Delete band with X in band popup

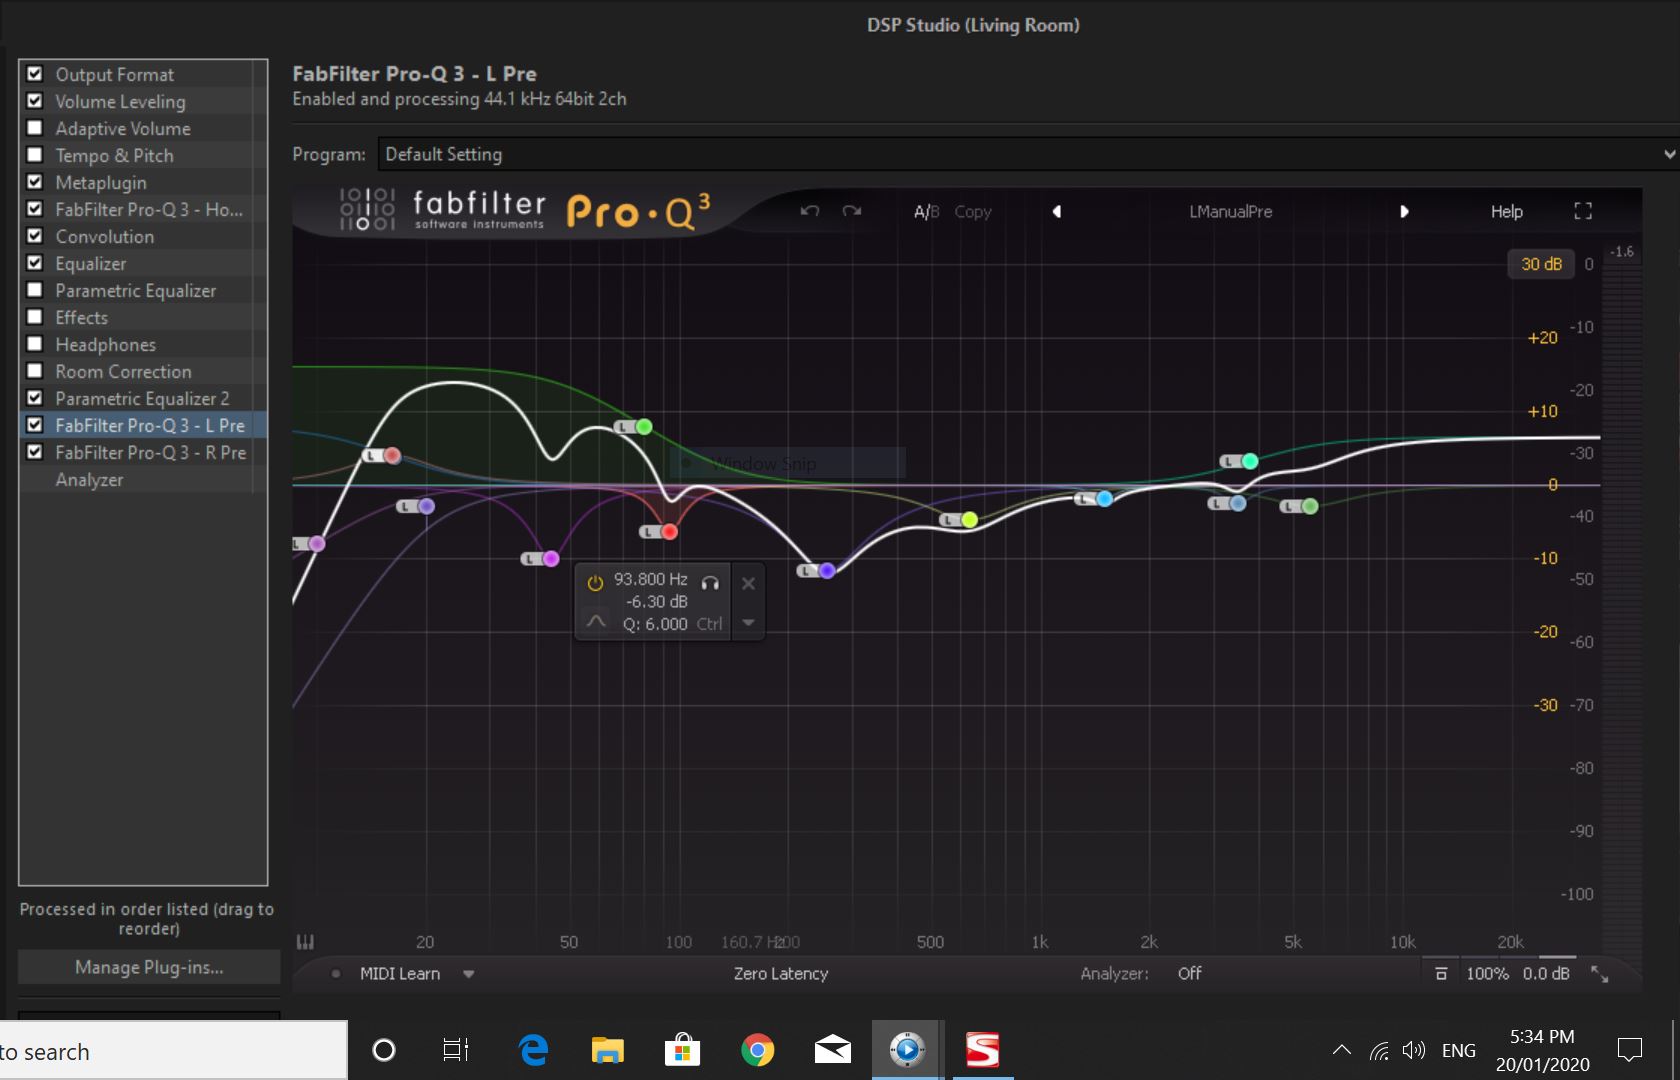[748, 583]
